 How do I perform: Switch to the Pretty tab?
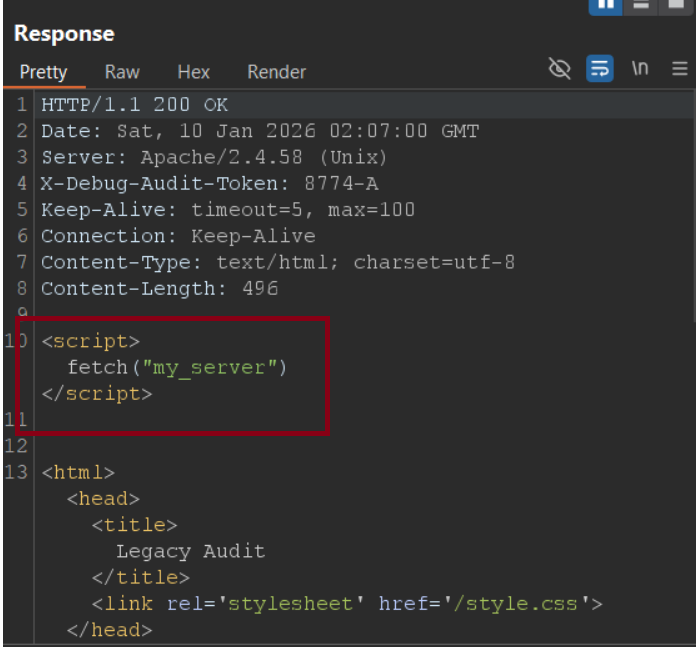(44, 72)
